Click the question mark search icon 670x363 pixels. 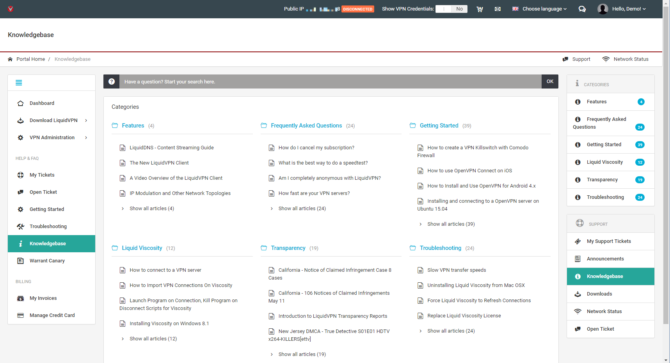(112, 82)
